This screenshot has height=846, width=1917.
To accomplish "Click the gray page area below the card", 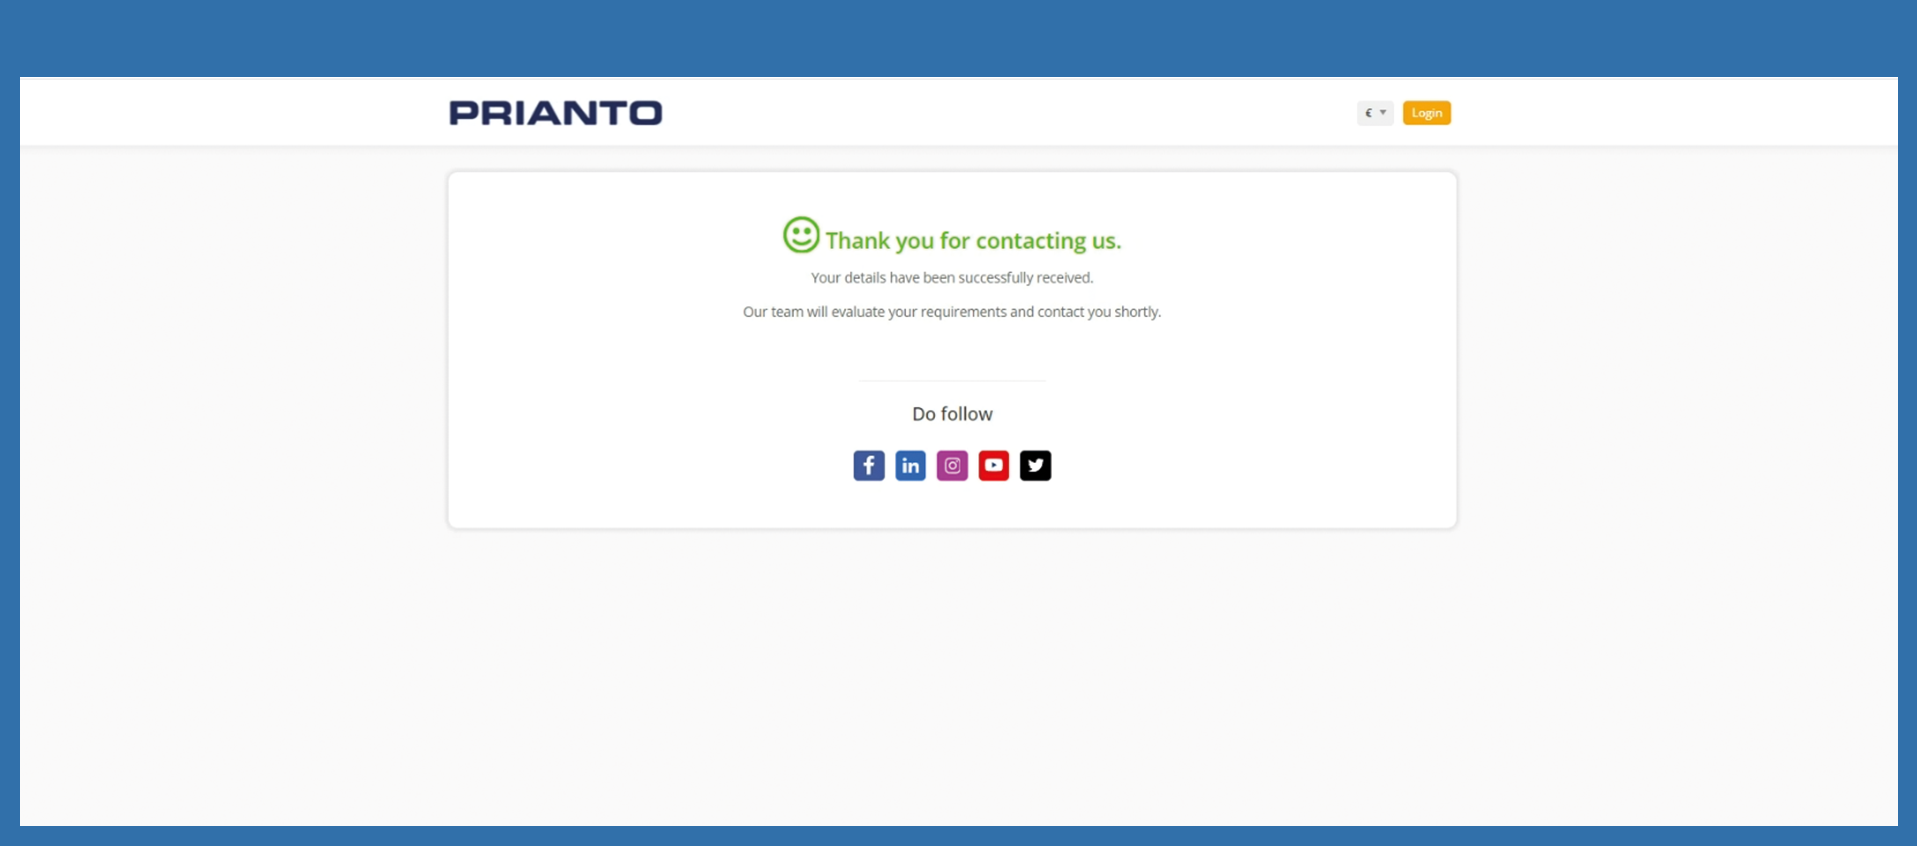I will [952, 680].
